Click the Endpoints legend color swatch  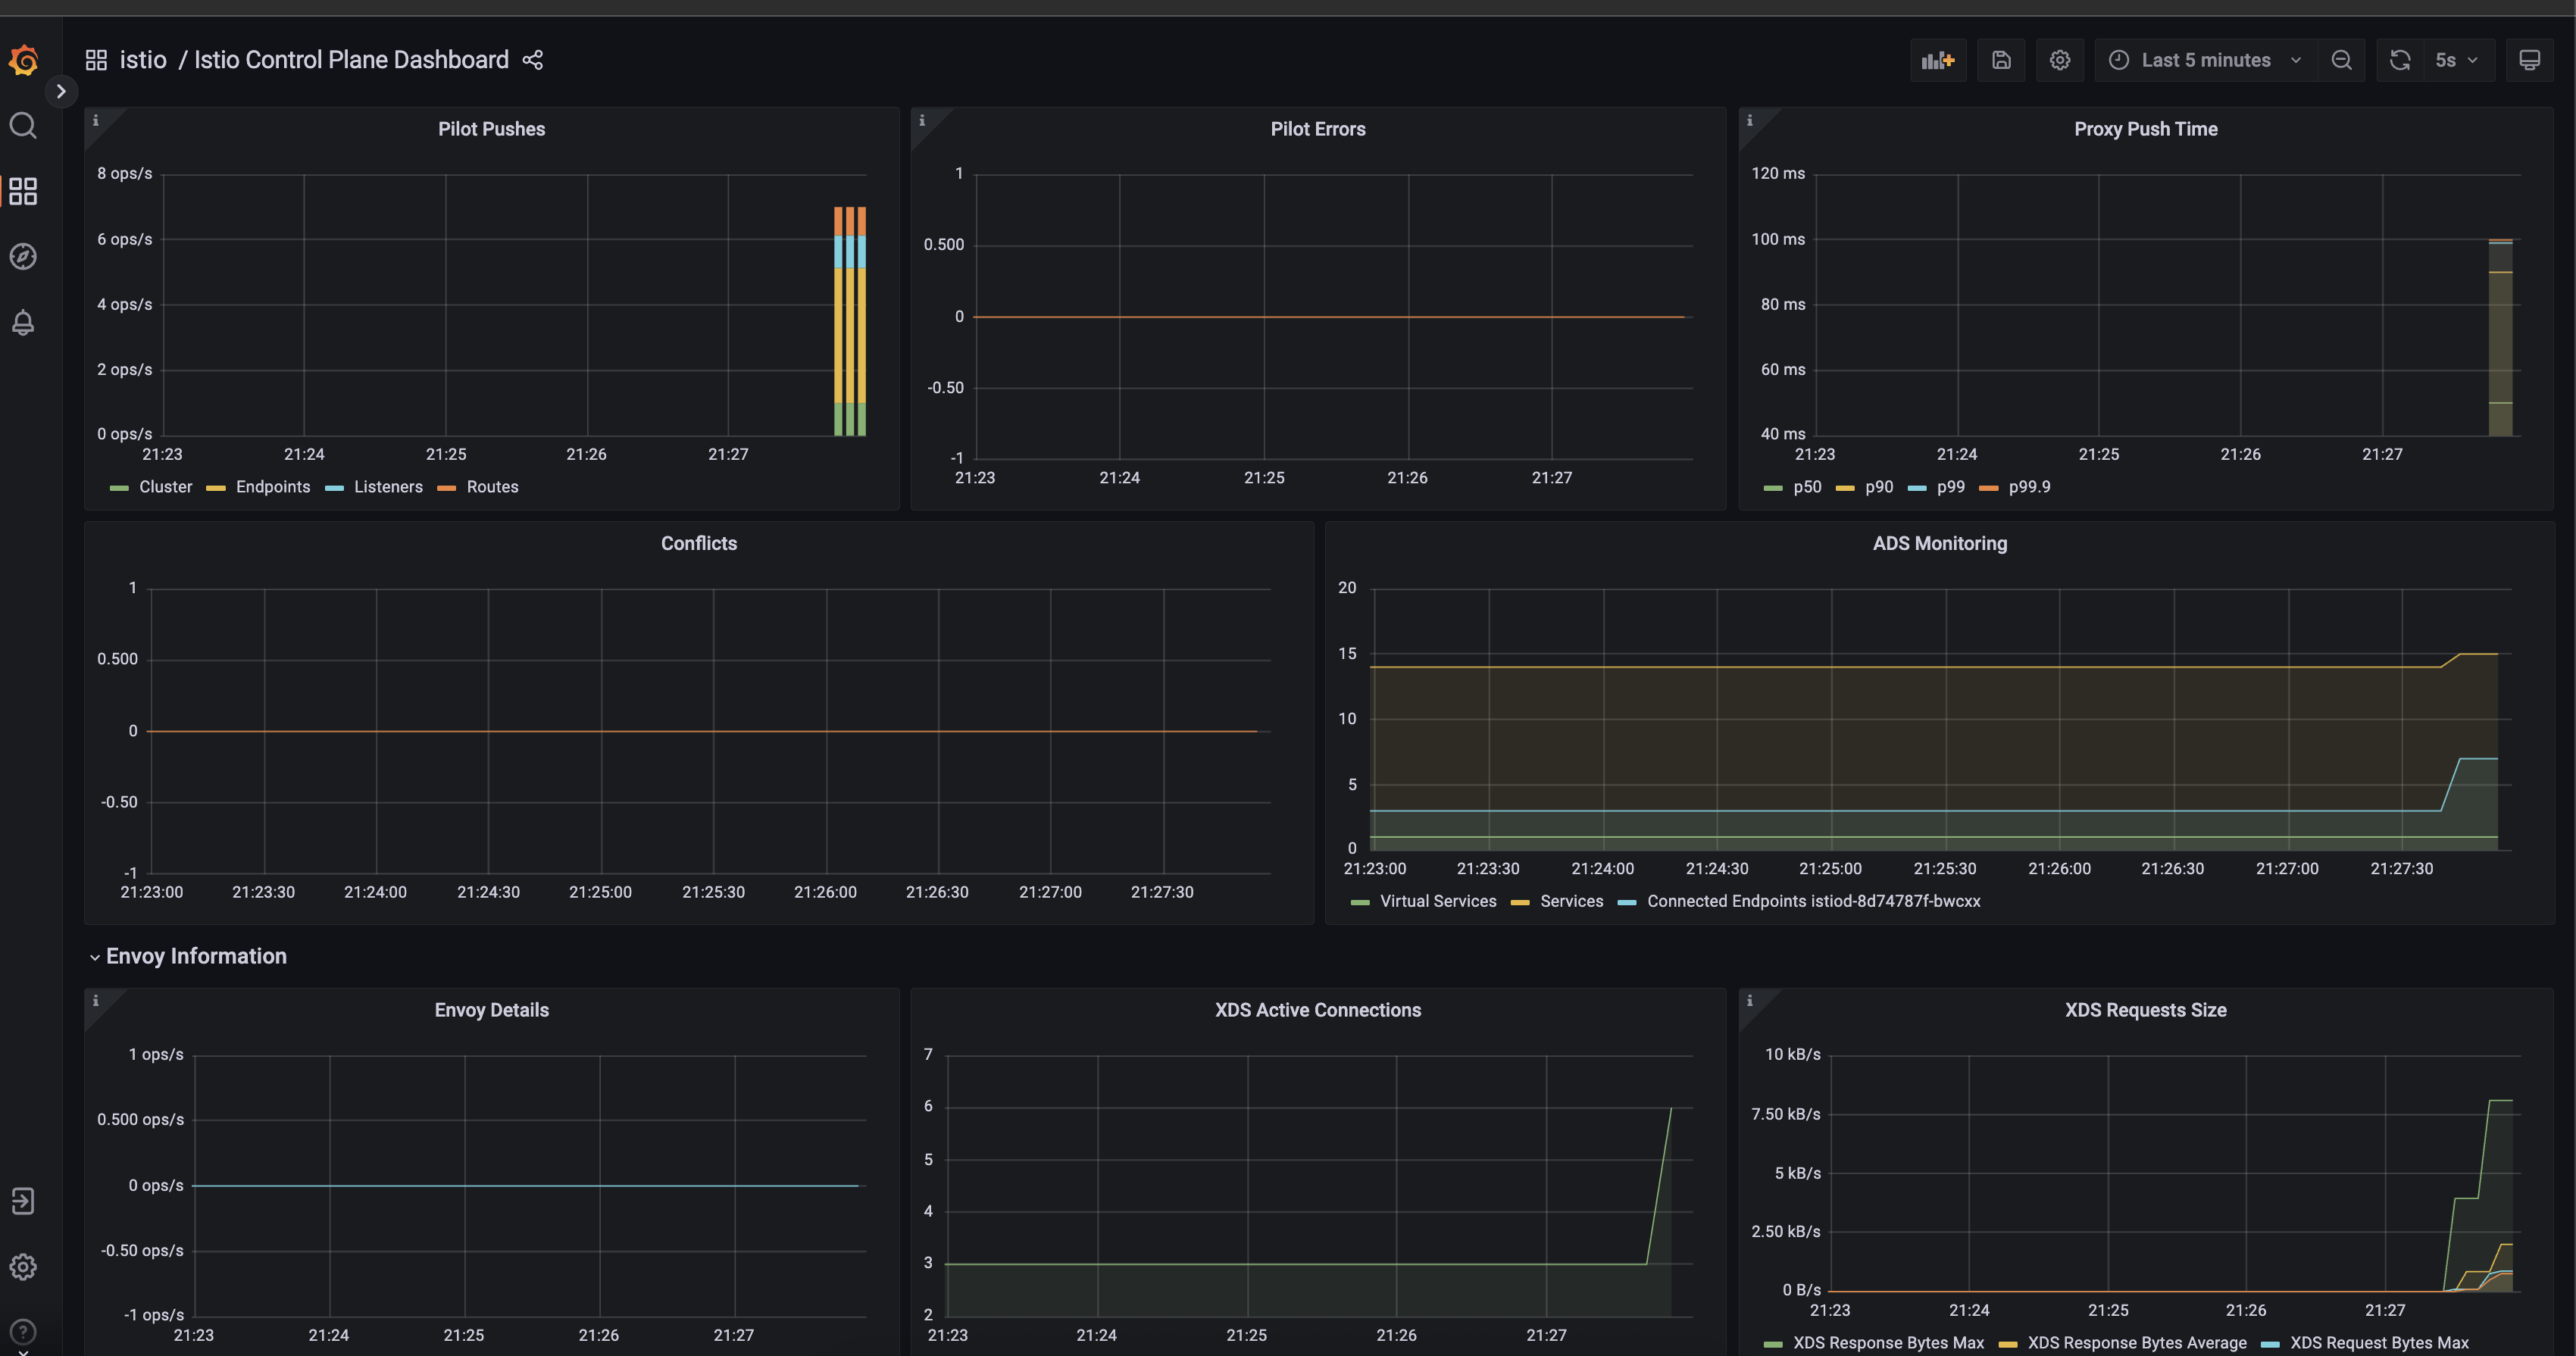tap(216, 488)
